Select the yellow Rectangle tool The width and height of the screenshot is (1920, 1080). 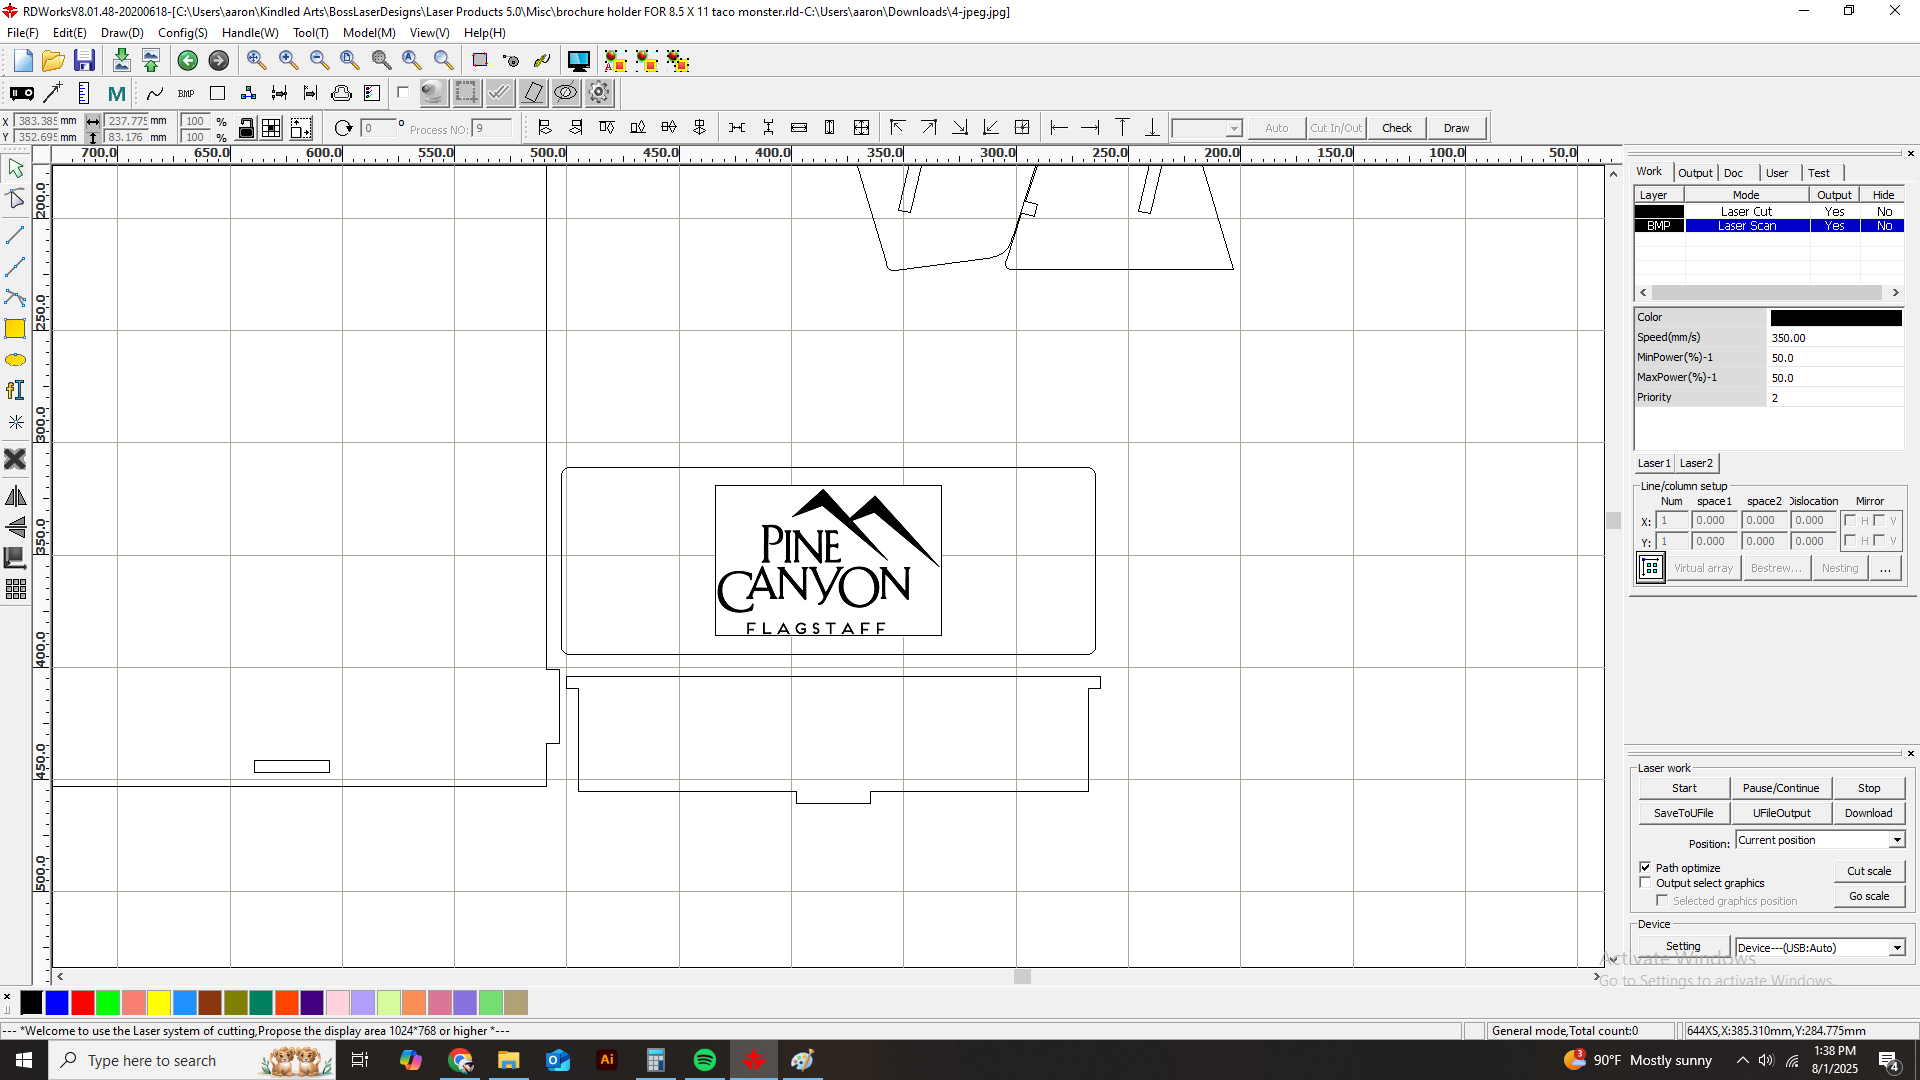[15, 329]
